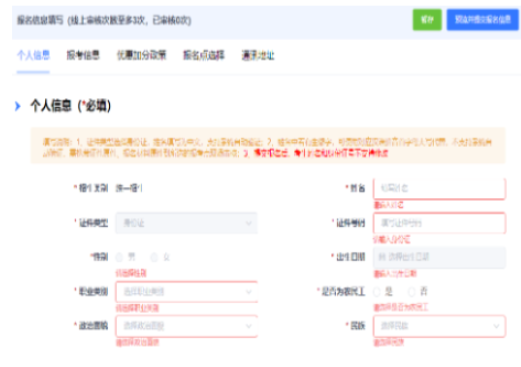Open the 政治面貌 dropdown
521x367 pixels.
[187, 326]
